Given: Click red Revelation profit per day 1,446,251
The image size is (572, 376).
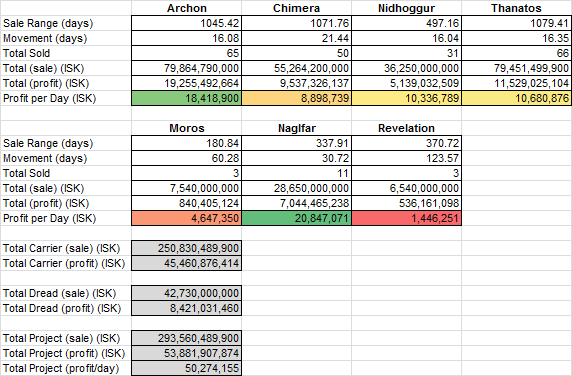Looking at the screenshot, I should [406, 218].
